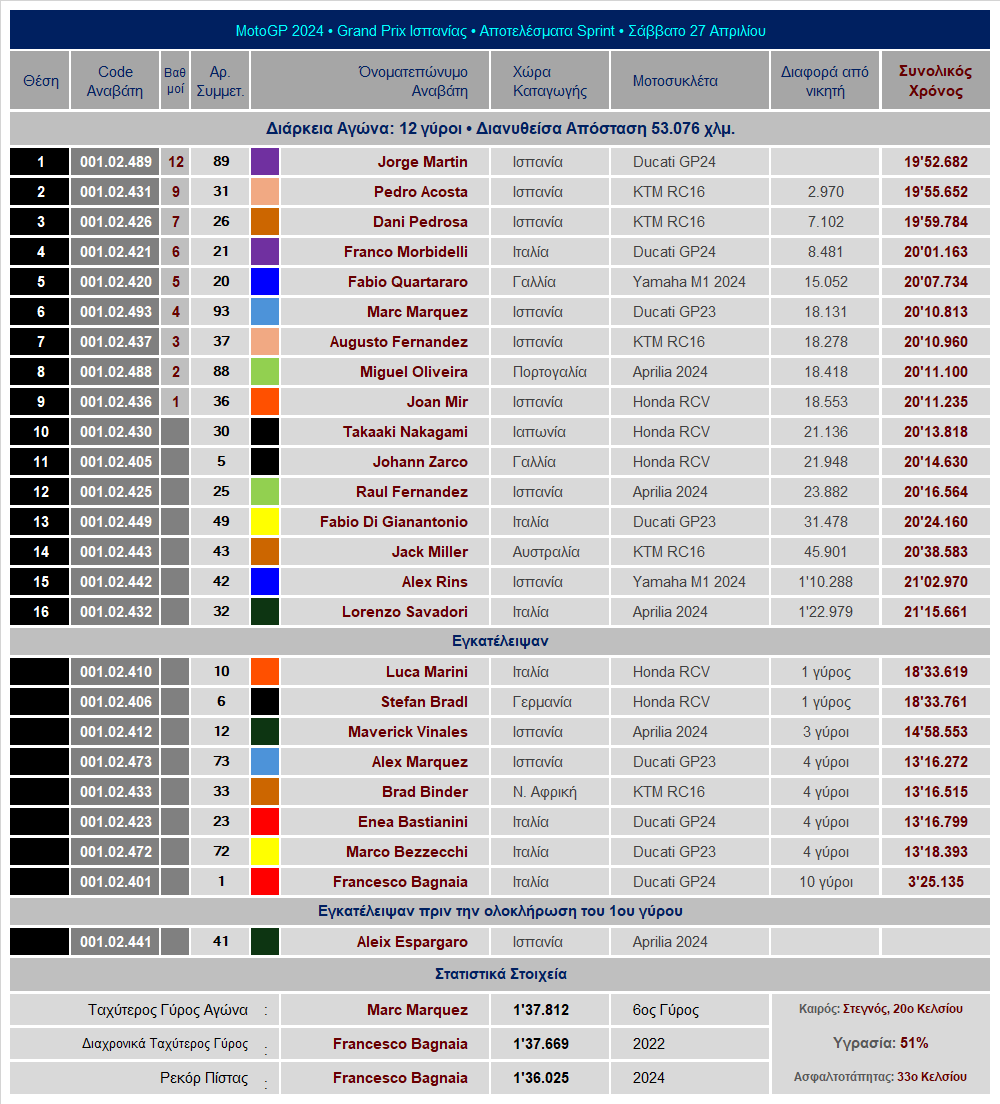Image resolution: width=1000 pixels, height=1104 pixels.
Task: Click the orange swatch beside Dani Pedrosa
Action: 265,222
